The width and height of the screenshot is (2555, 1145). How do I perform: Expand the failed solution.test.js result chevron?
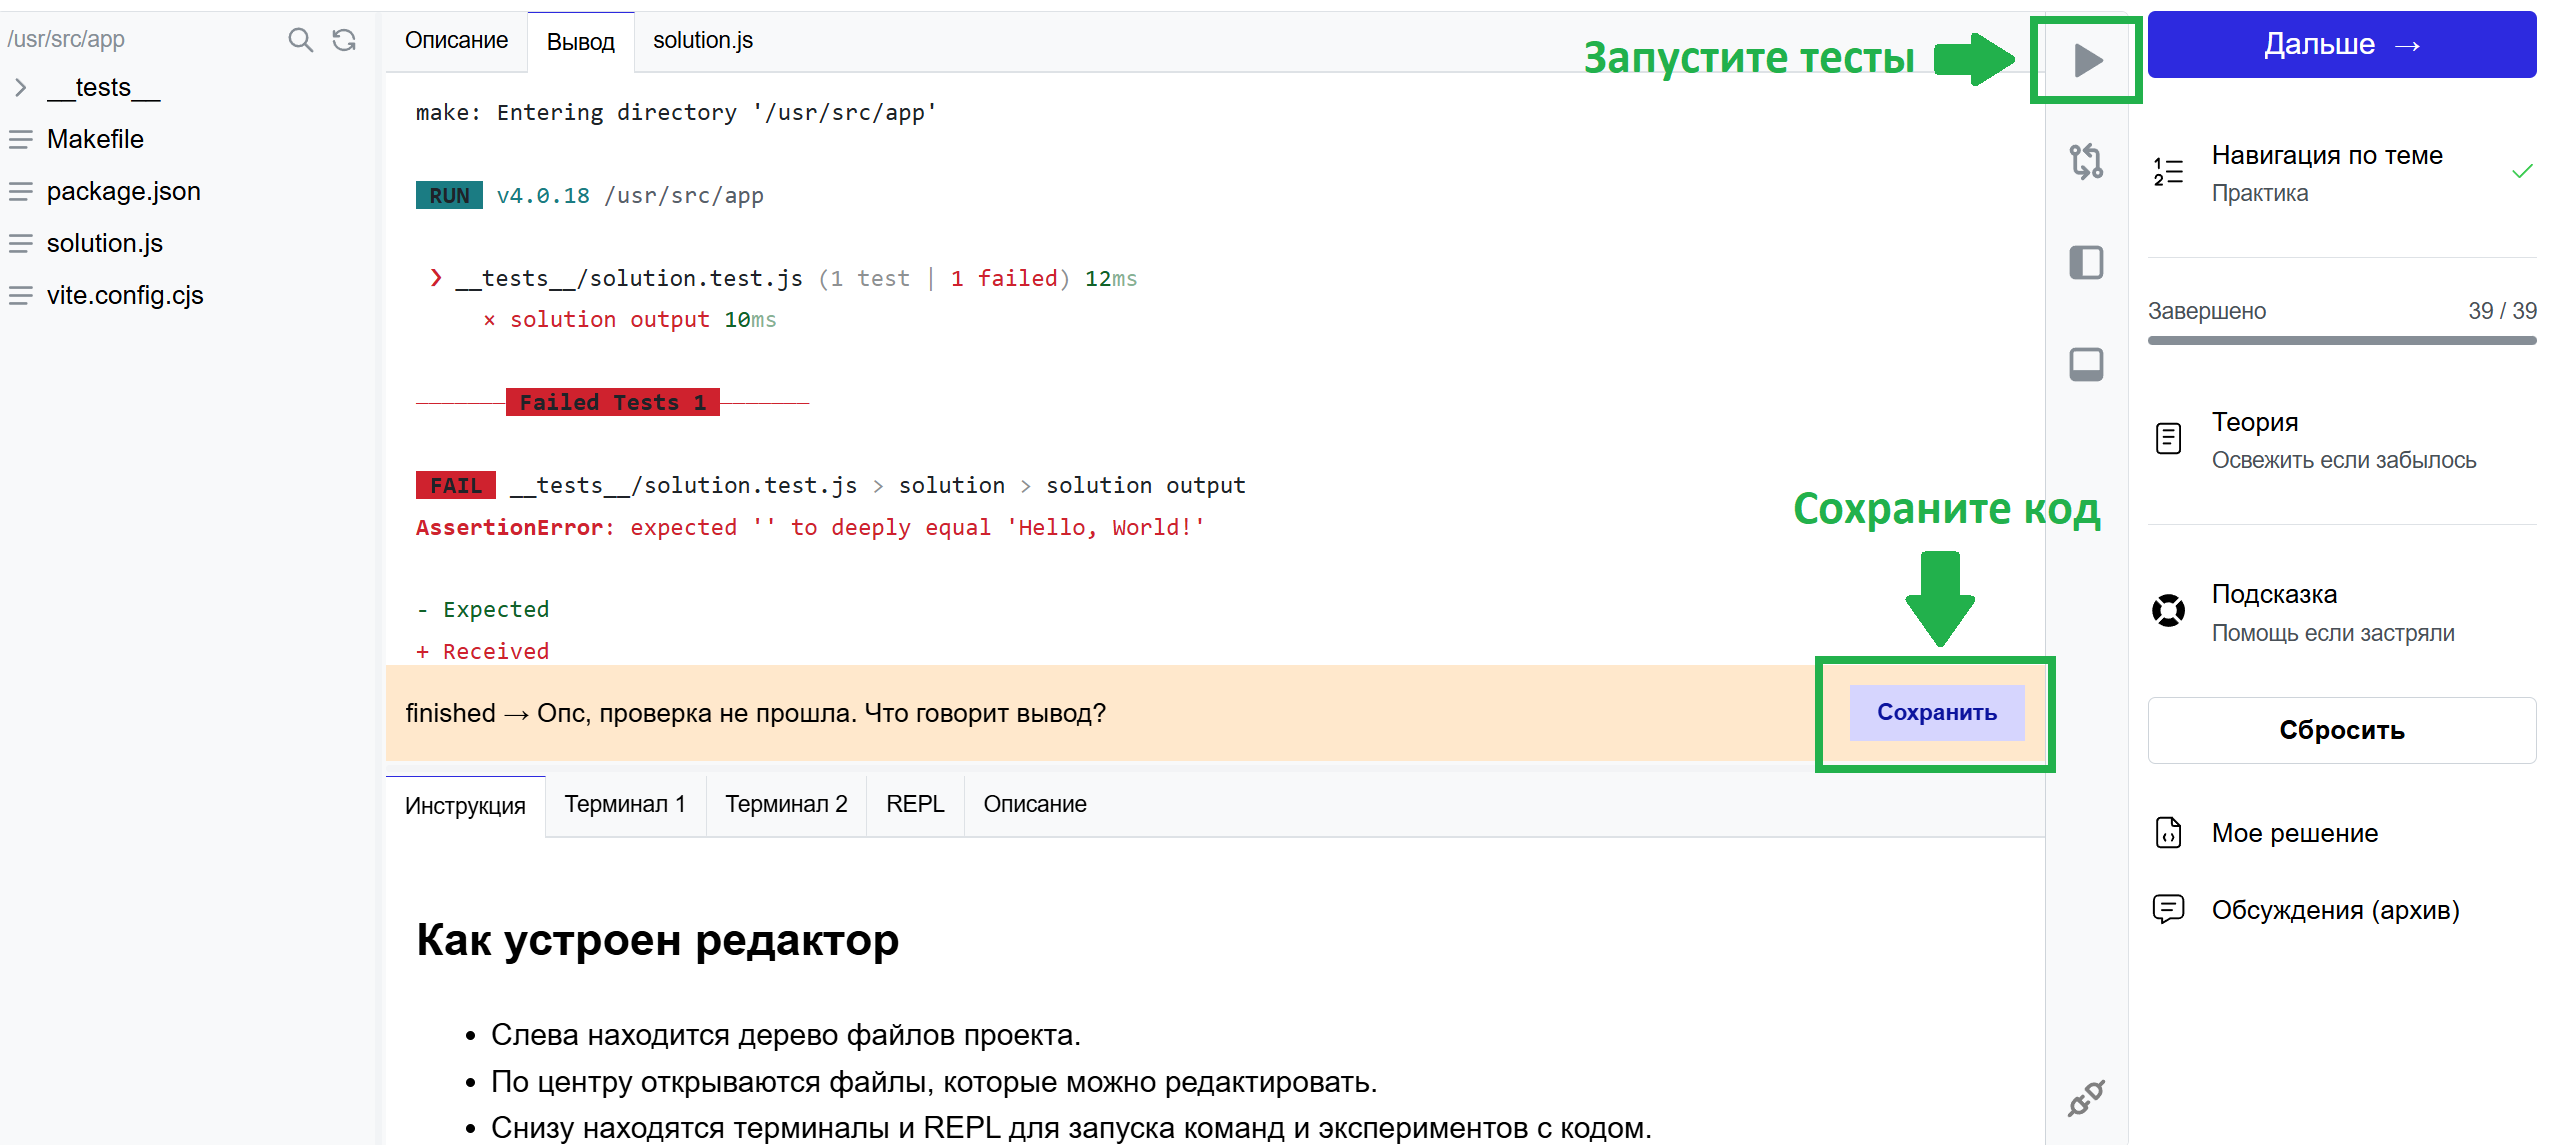tap(436, 278)
